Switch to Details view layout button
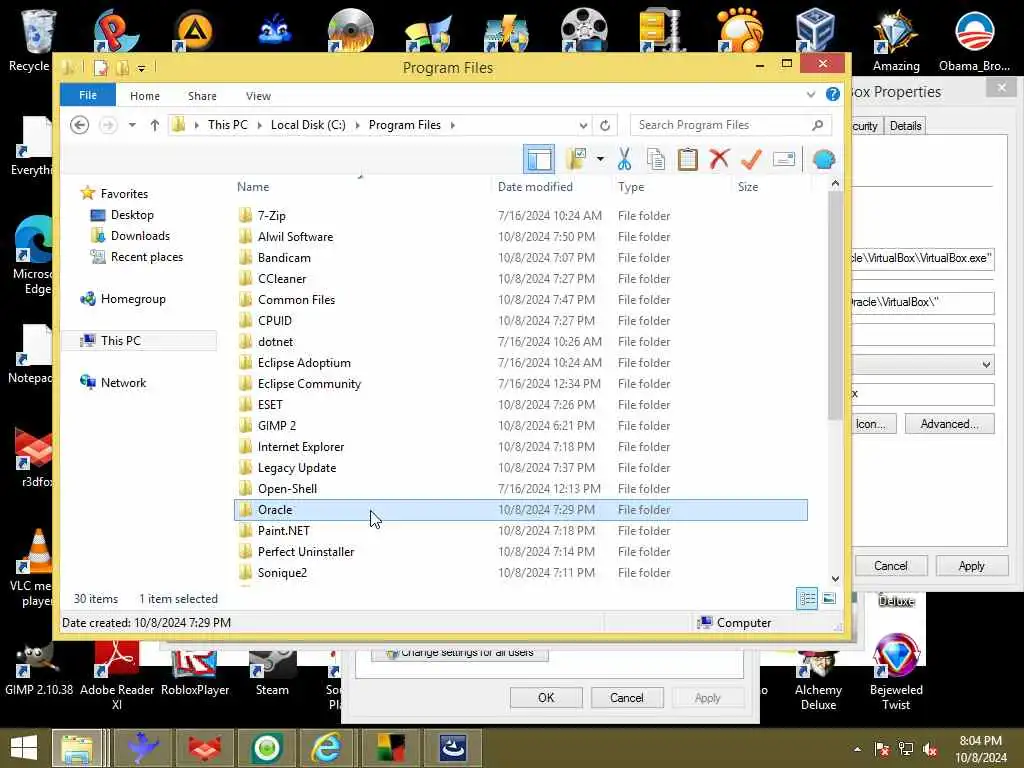Viewport: 1024px width, 768px height. pos(807,598)
